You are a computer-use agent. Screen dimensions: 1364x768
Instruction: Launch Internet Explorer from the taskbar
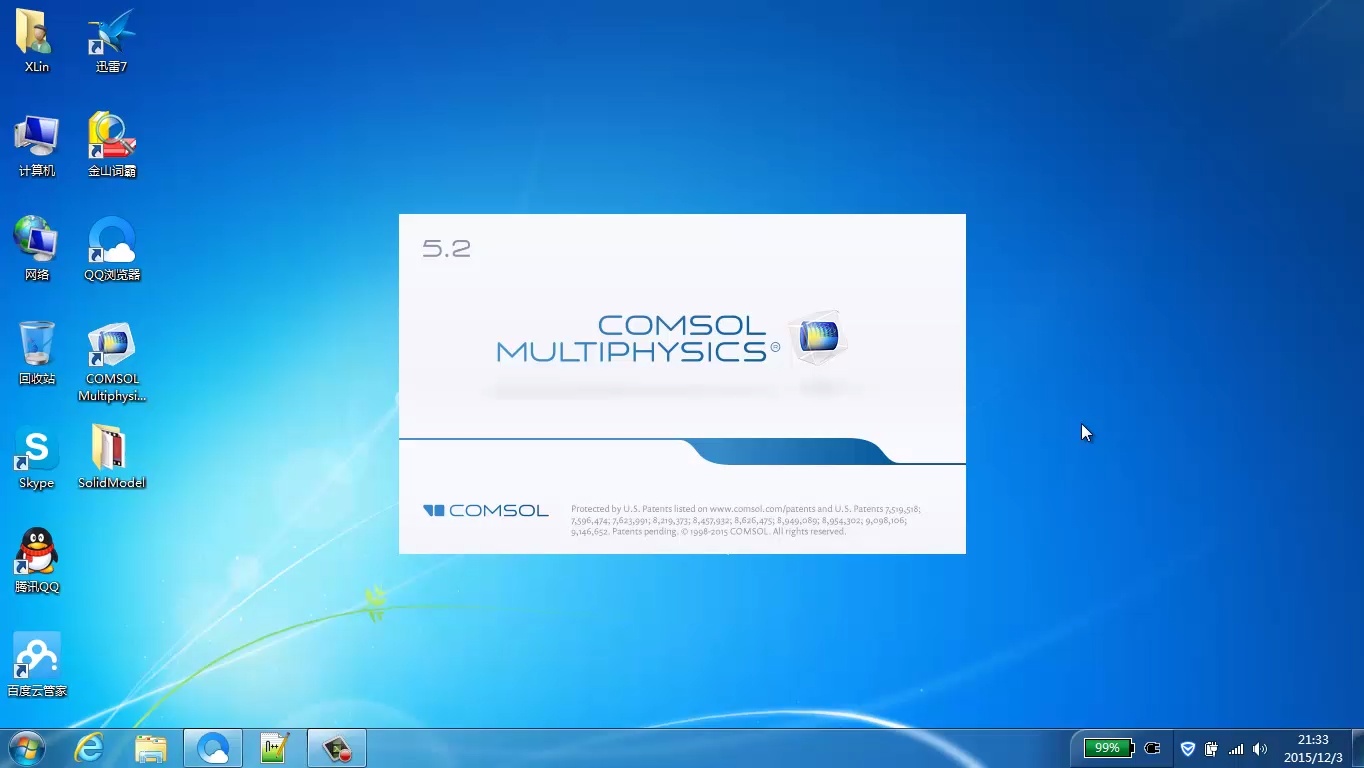click(x=89, y=748)
